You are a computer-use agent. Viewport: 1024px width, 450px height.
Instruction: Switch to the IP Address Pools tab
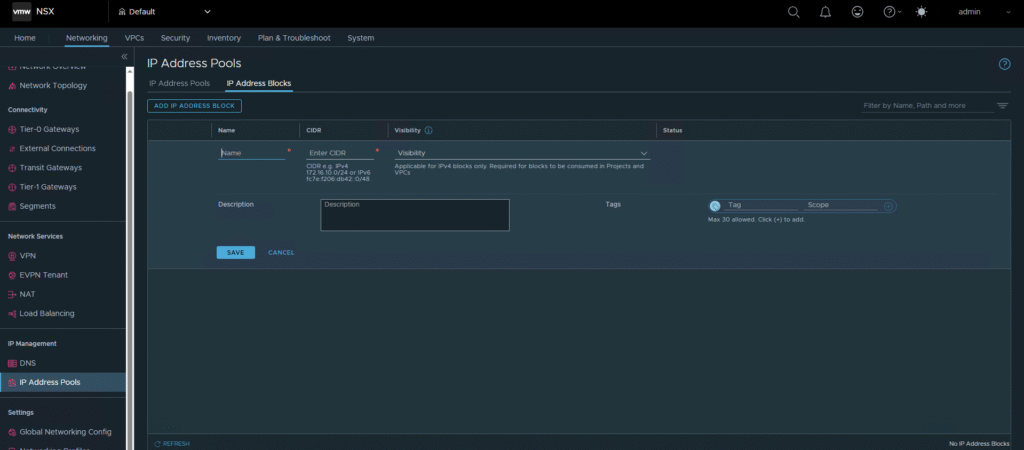tap(179, 83)
